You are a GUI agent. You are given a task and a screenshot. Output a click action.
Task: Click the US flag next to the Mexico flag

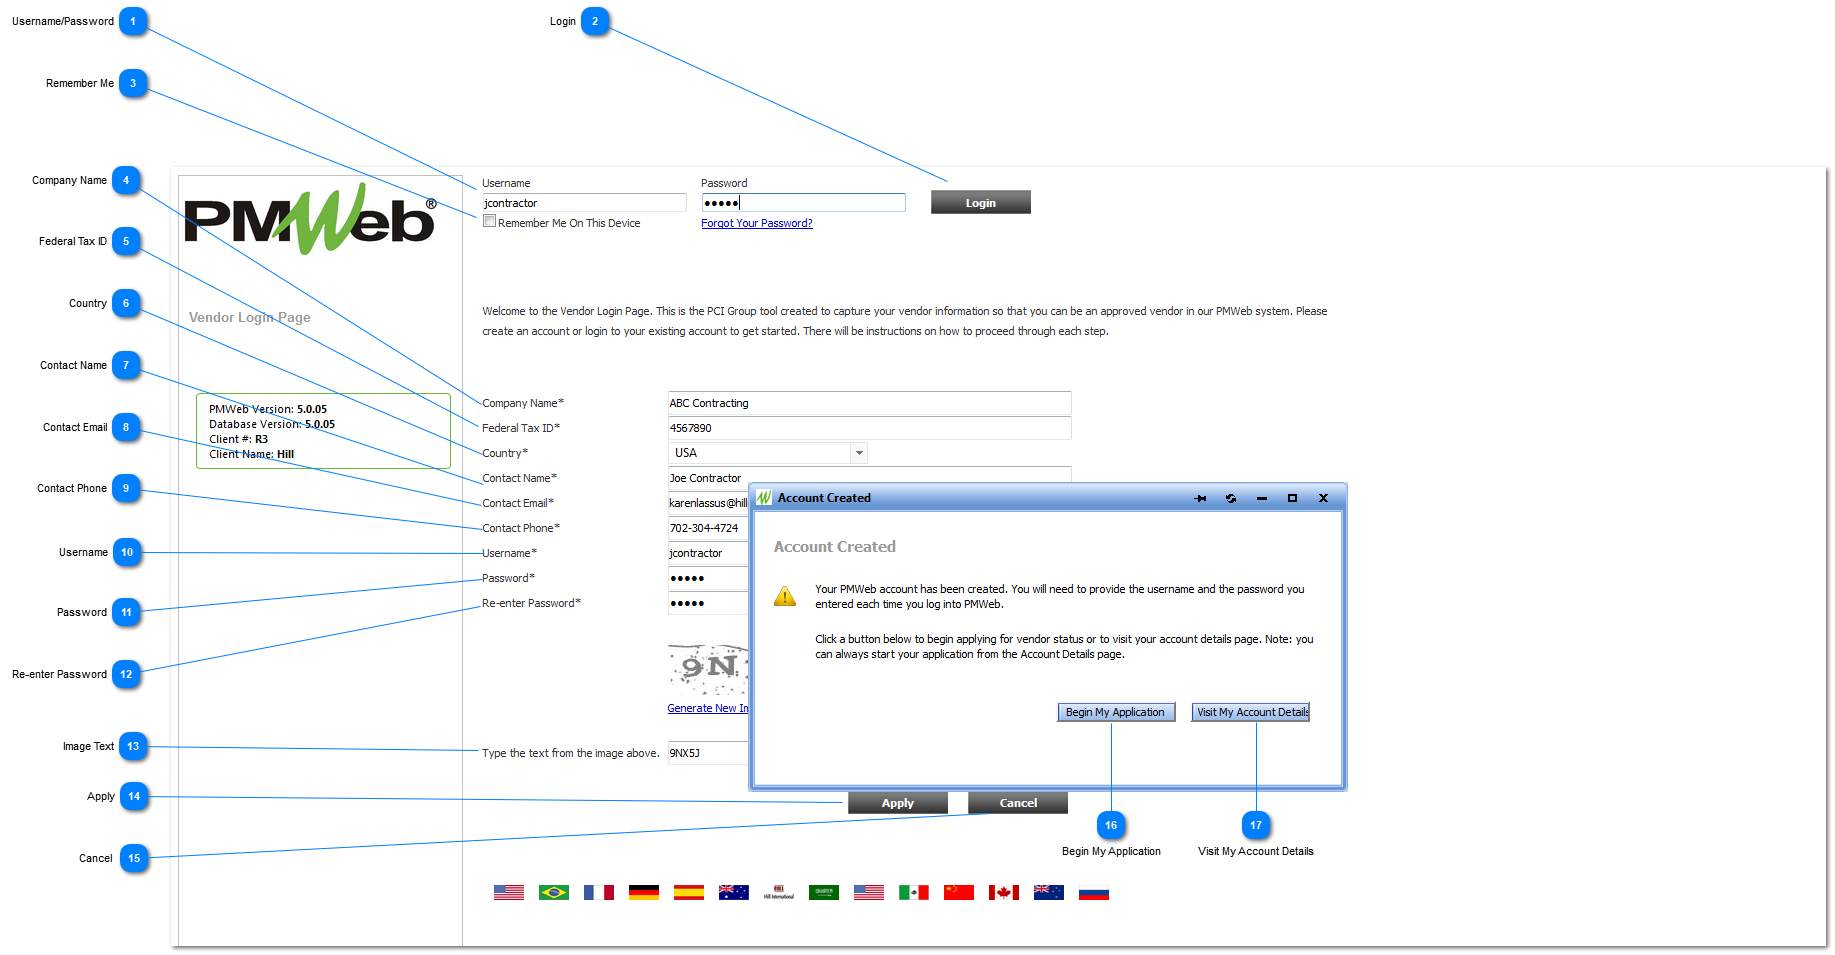(x=868, y=892)
